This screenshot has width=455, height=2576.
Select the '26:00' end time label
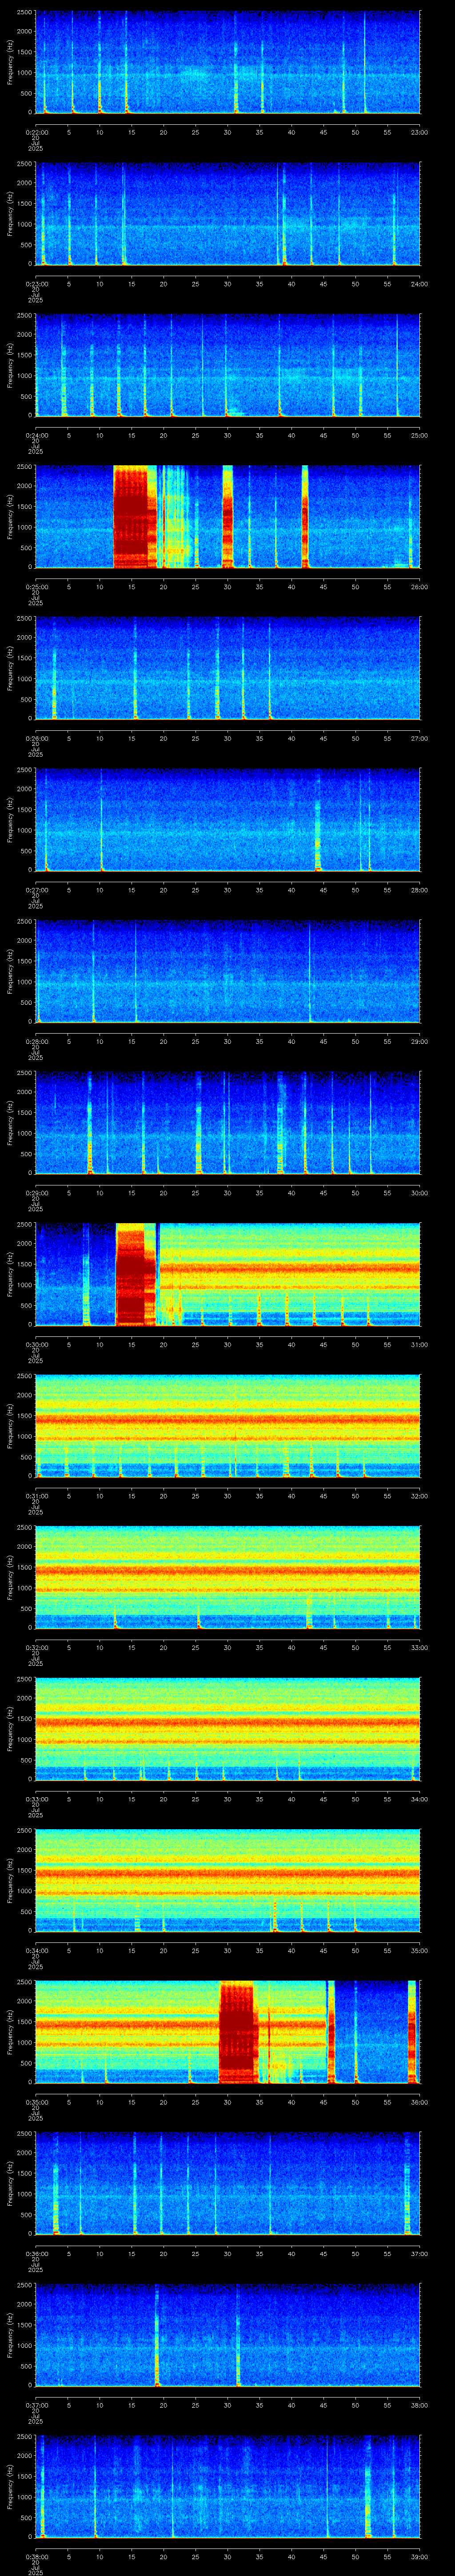click(x=419, y=586)
